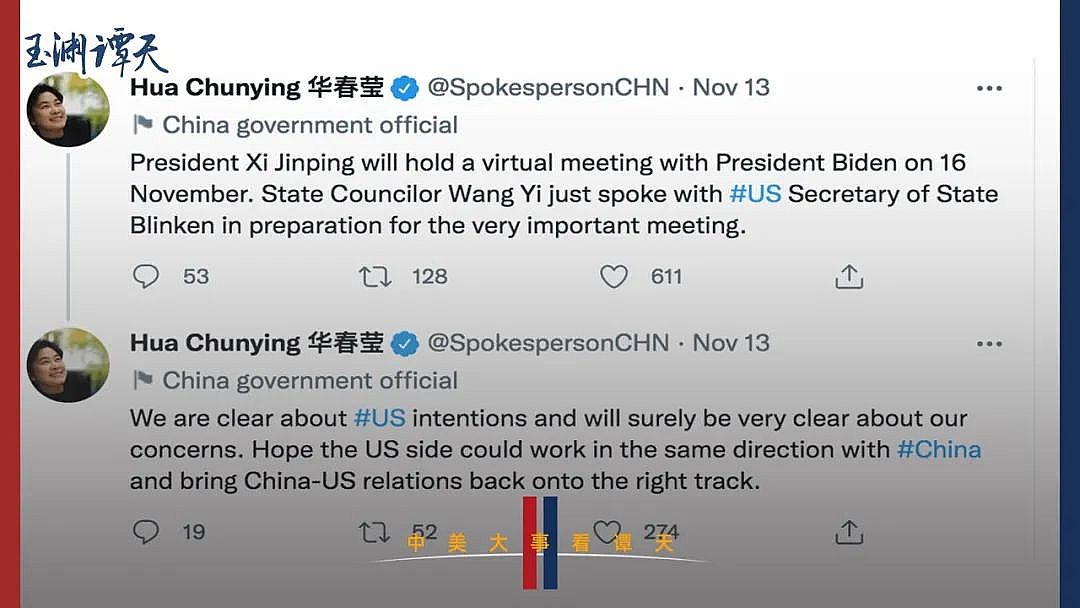Open the #US hashtag in first tweet
This screenshot has width=1080, height=608.
pos(755,194)
